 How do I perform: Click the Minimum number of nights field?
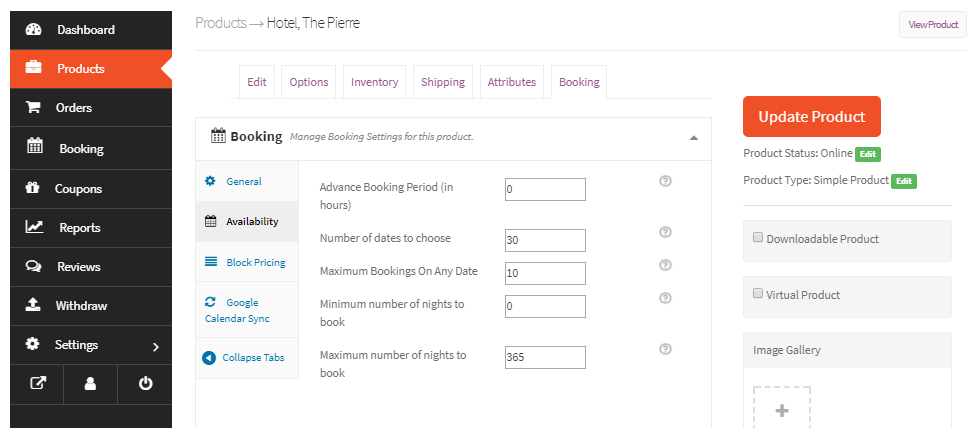tap(545, 306)
